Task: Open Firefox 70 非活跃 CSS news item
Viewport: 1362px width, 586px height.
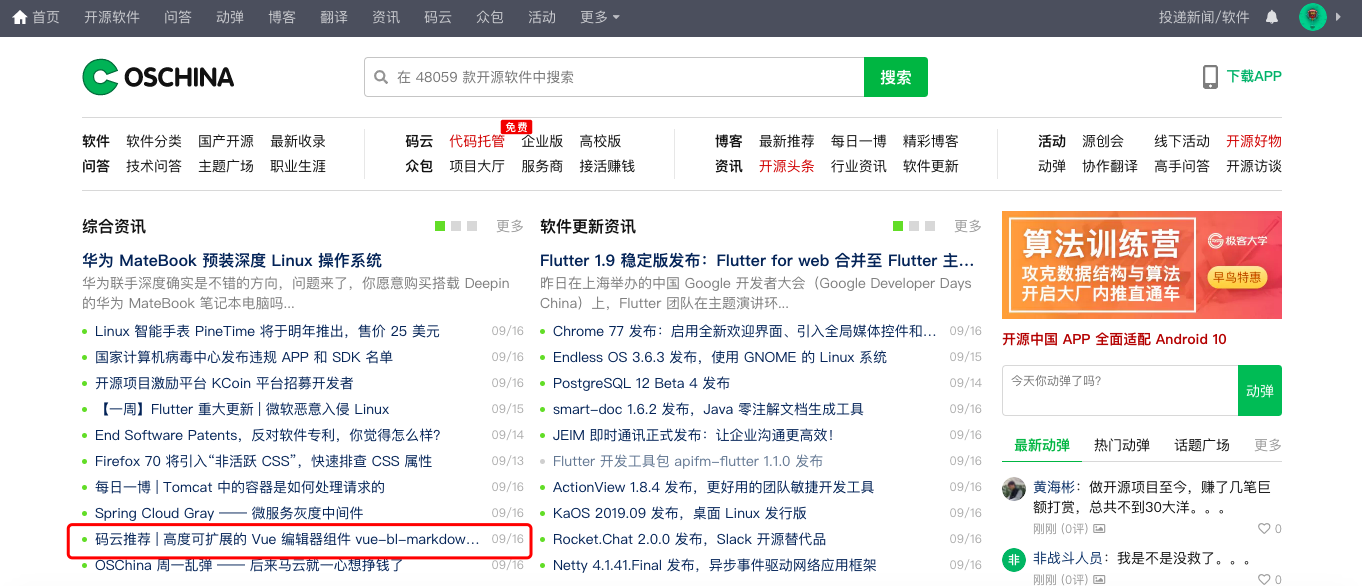Action: (x=264, y=461)
